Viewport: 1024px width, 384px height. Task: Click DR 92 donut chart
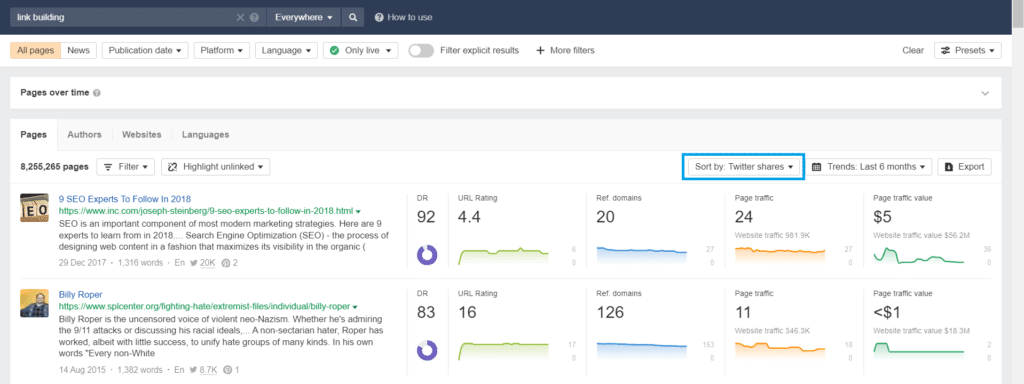click(426, 255)
